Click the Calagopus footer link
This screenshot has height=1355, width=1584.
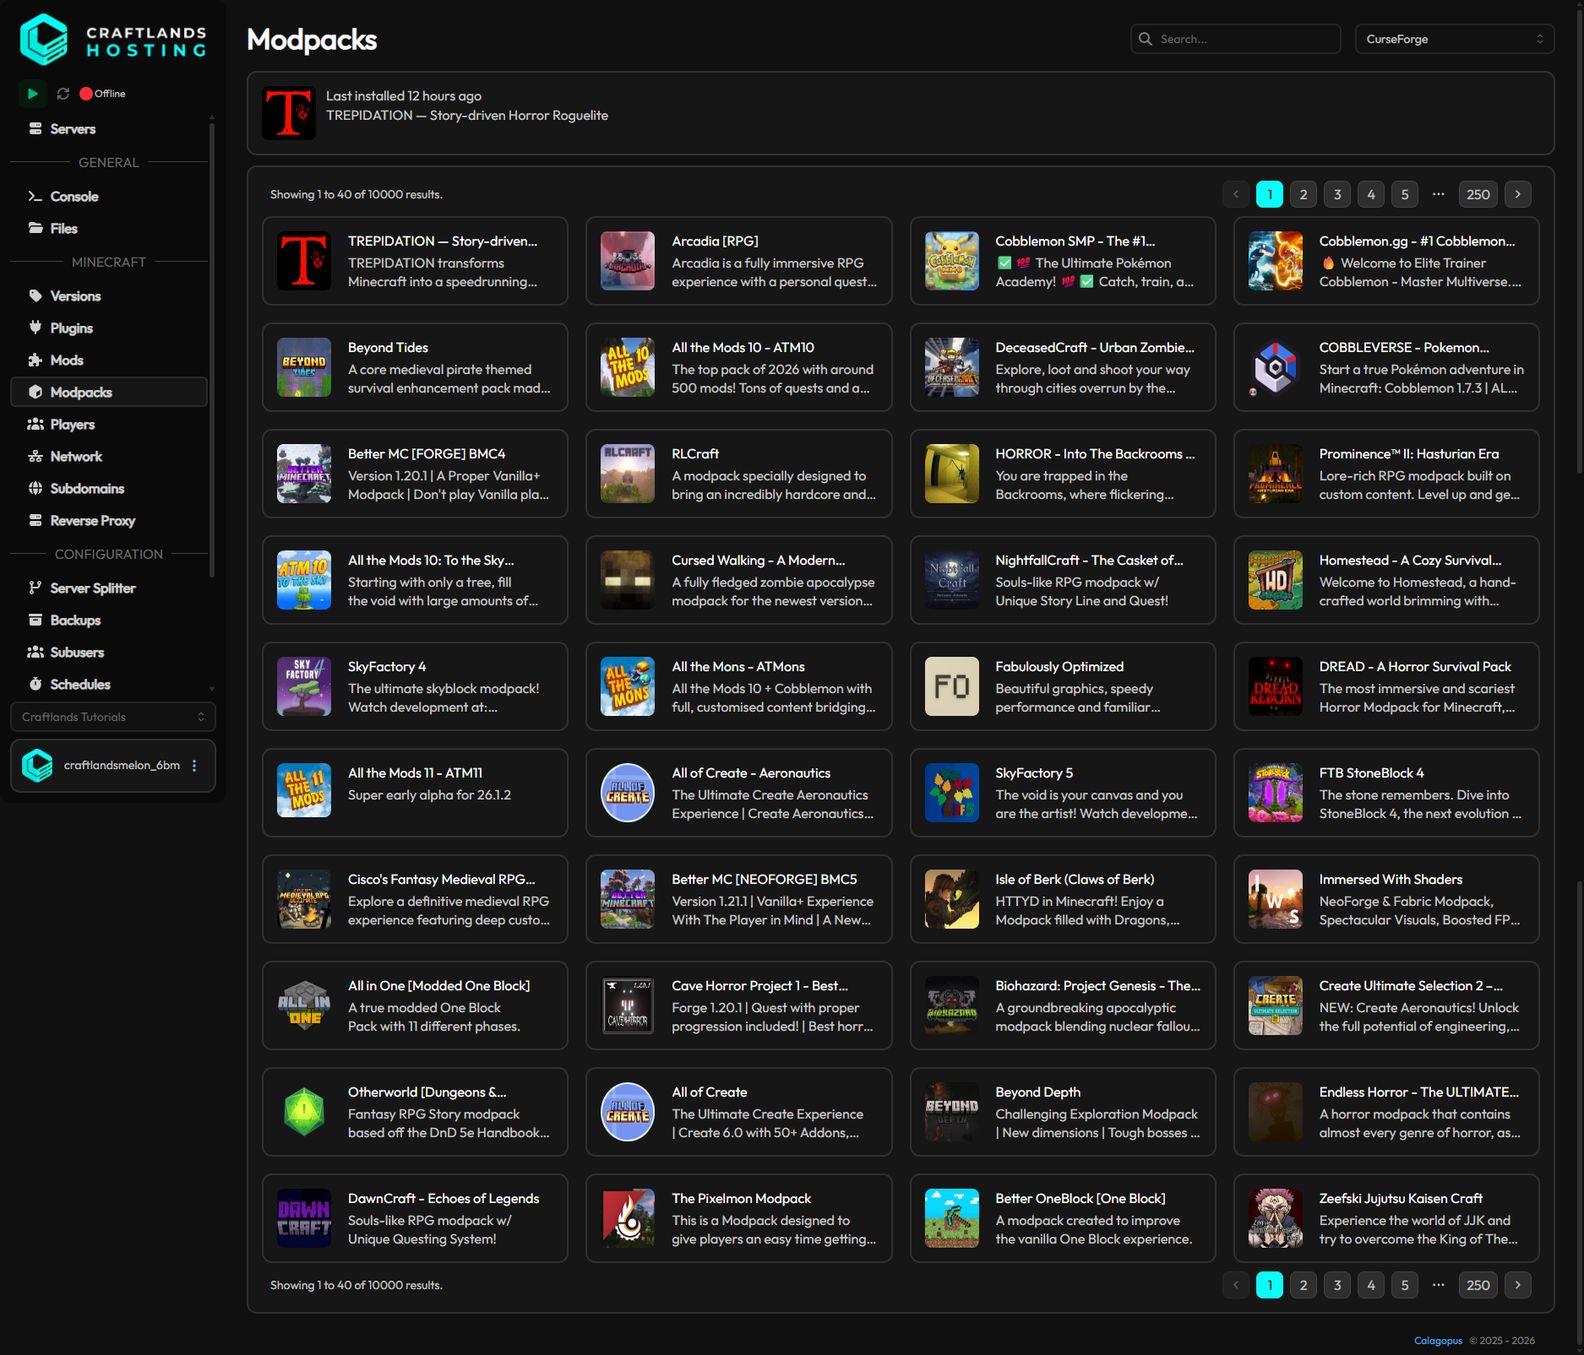point(1438,1340)
